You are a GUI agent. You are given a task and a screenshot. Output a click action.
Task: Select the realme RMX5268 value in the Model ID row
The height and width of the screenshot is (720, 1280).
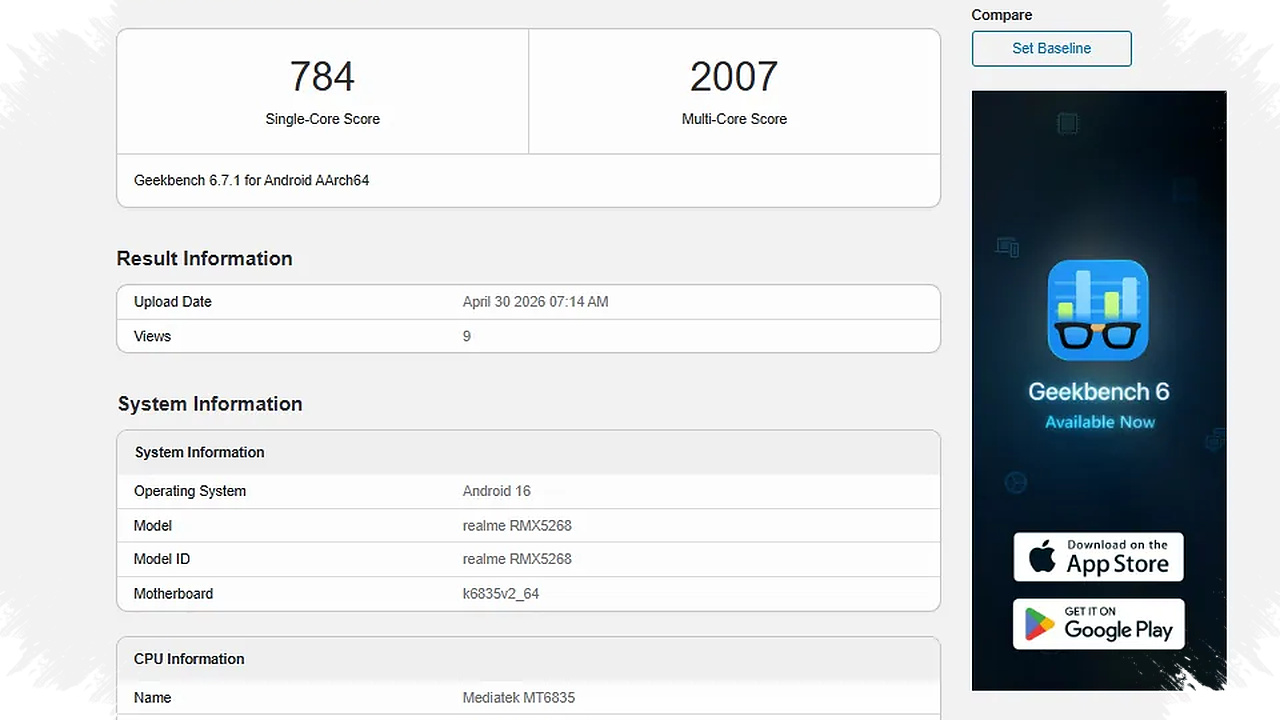click(517, 559)
